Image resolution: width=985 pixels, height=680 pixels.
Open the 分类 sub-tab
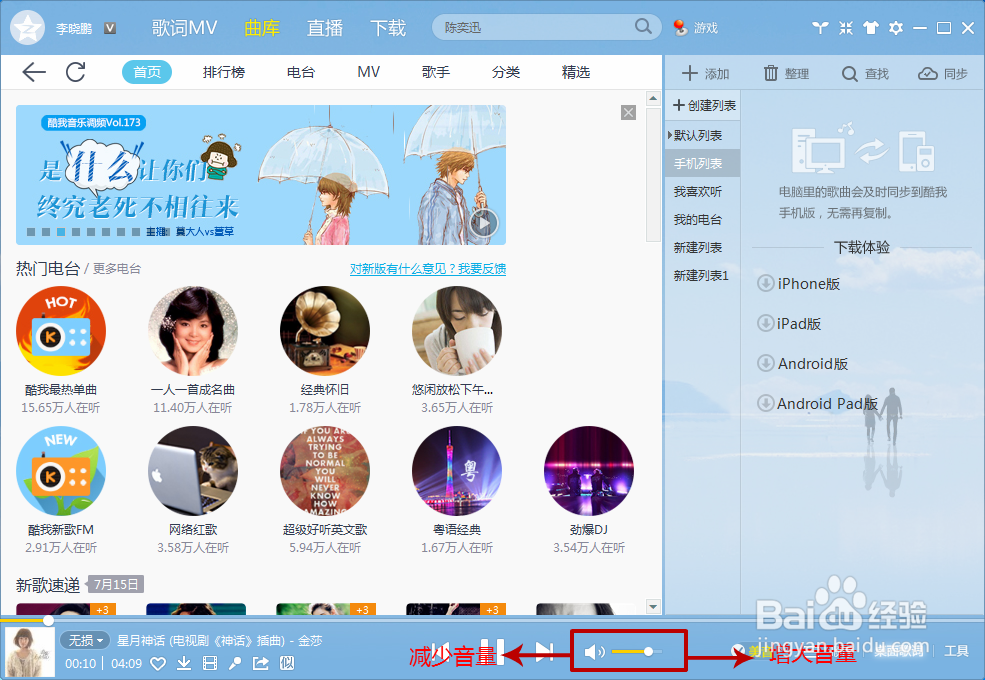pos(506,72)
